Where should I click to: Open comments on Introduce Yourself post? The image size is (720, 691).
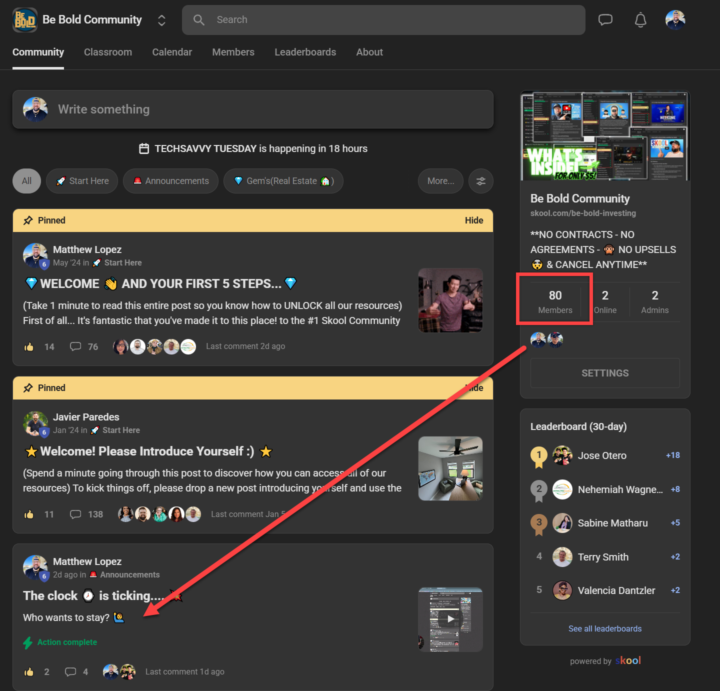click(x=75, y=514)
